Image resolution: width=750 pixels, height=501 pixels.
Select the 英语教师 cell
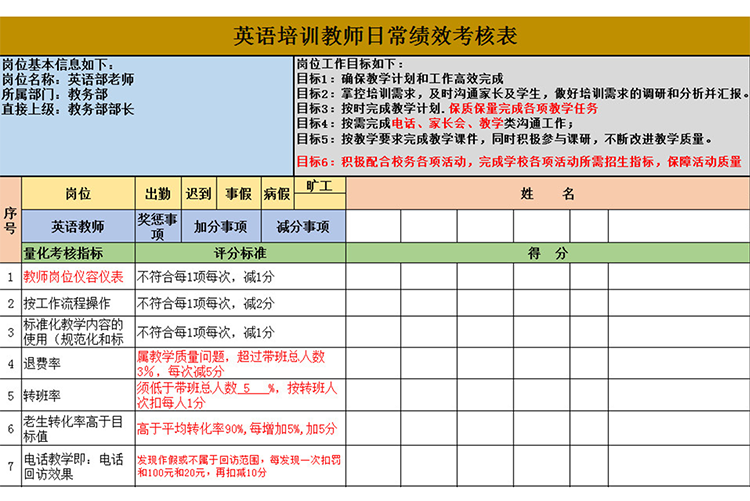78,226
